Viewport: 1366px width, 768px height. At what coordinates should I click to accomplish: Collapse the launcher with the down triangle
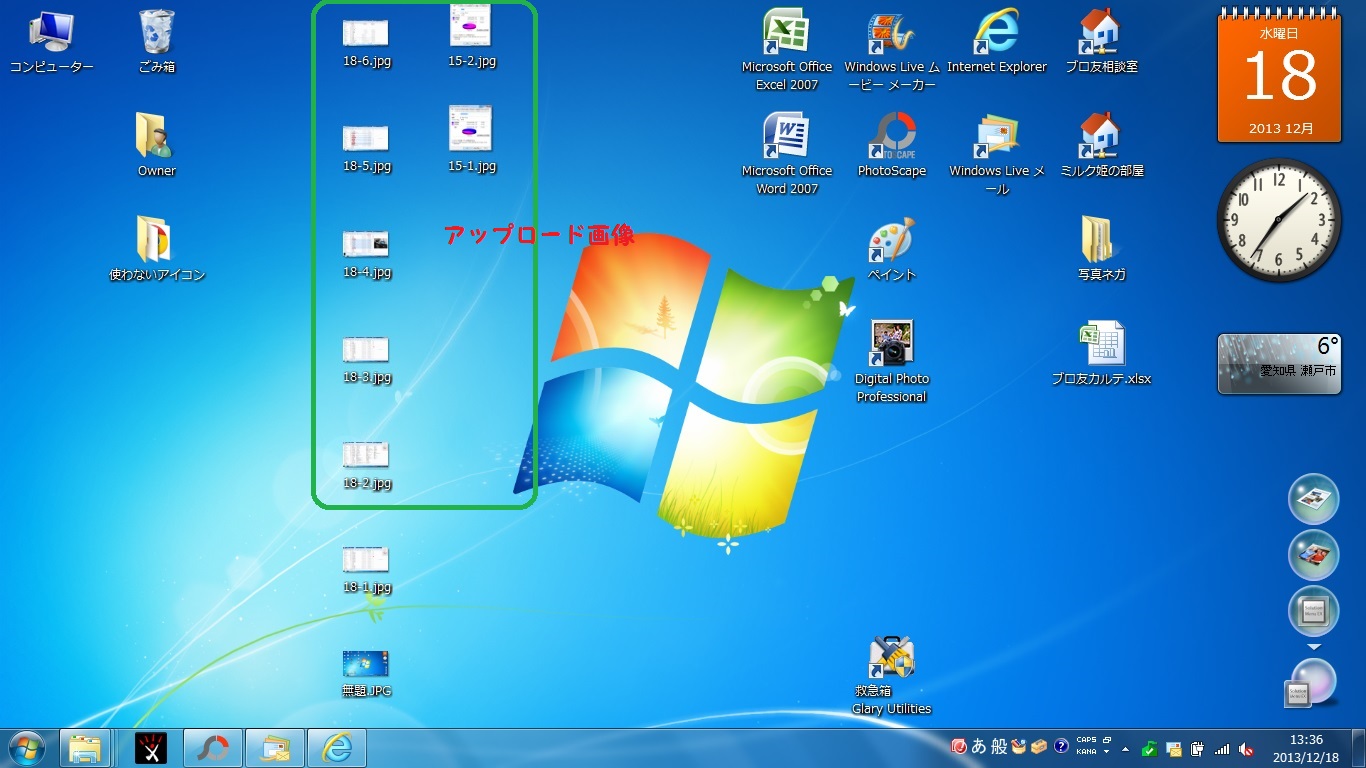[1314, 647]
